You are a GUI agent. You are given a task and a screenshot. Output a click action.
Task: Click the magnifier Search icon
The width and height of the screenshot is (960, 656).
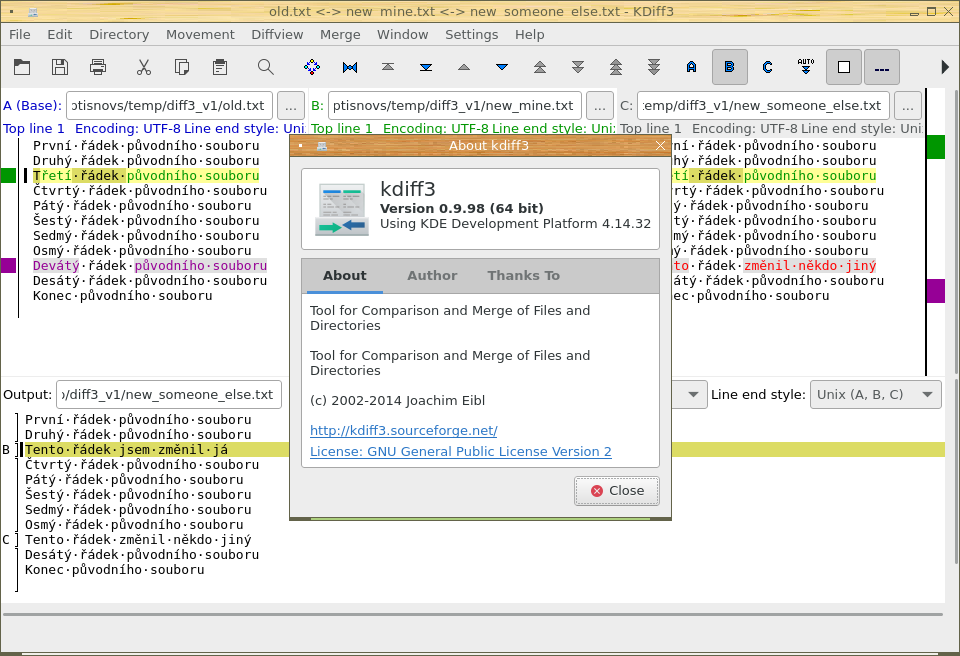tap(265, 67)
